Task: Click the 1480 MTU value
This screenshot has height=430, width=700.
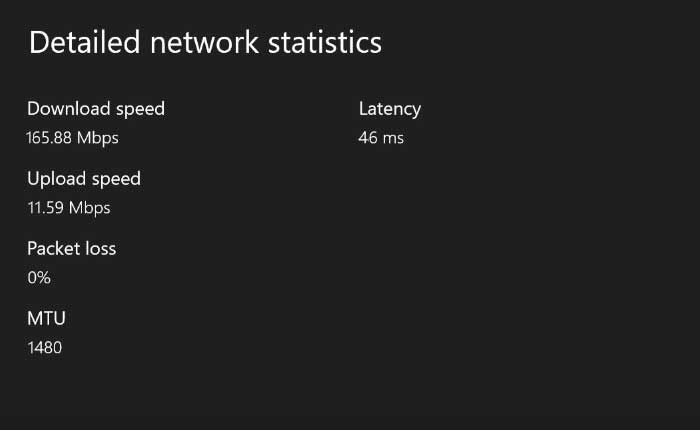Action: (44, 348)
